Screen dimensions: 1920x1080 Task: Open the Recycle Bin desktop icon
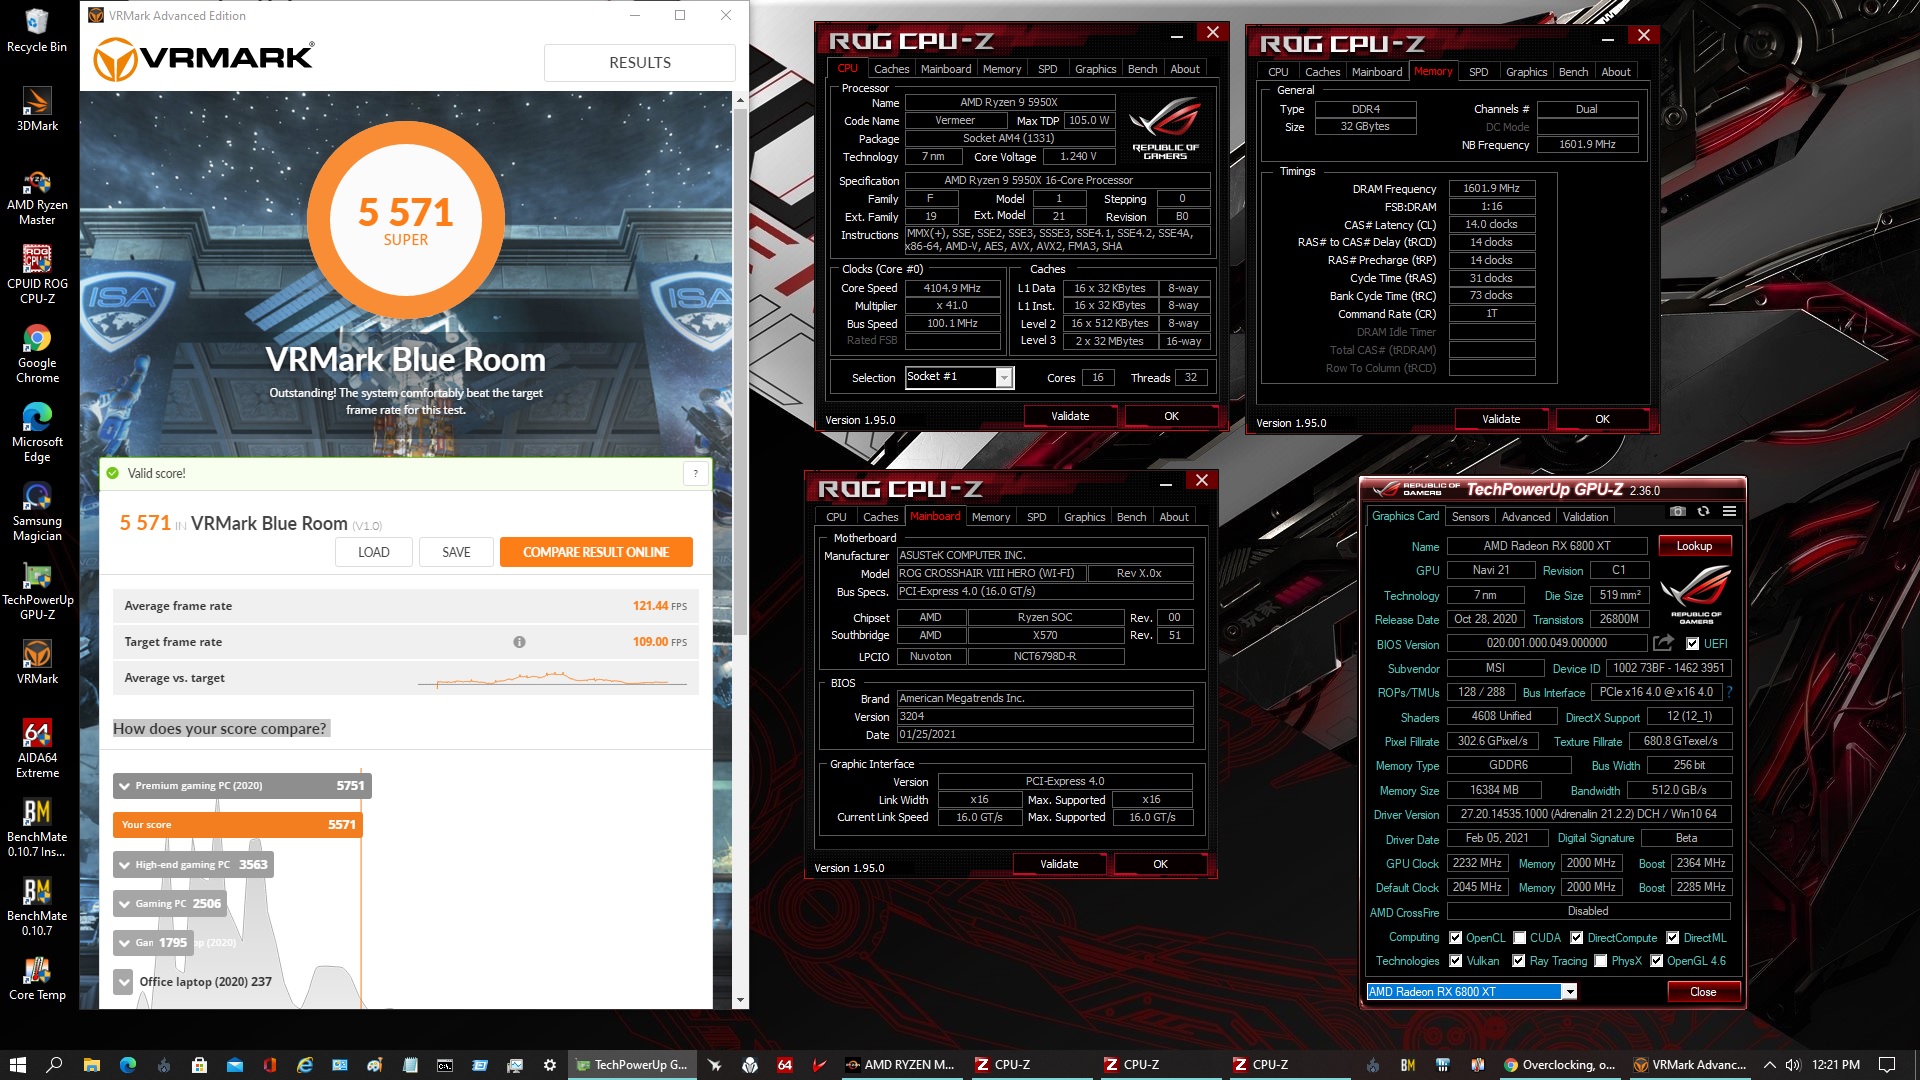37,30
